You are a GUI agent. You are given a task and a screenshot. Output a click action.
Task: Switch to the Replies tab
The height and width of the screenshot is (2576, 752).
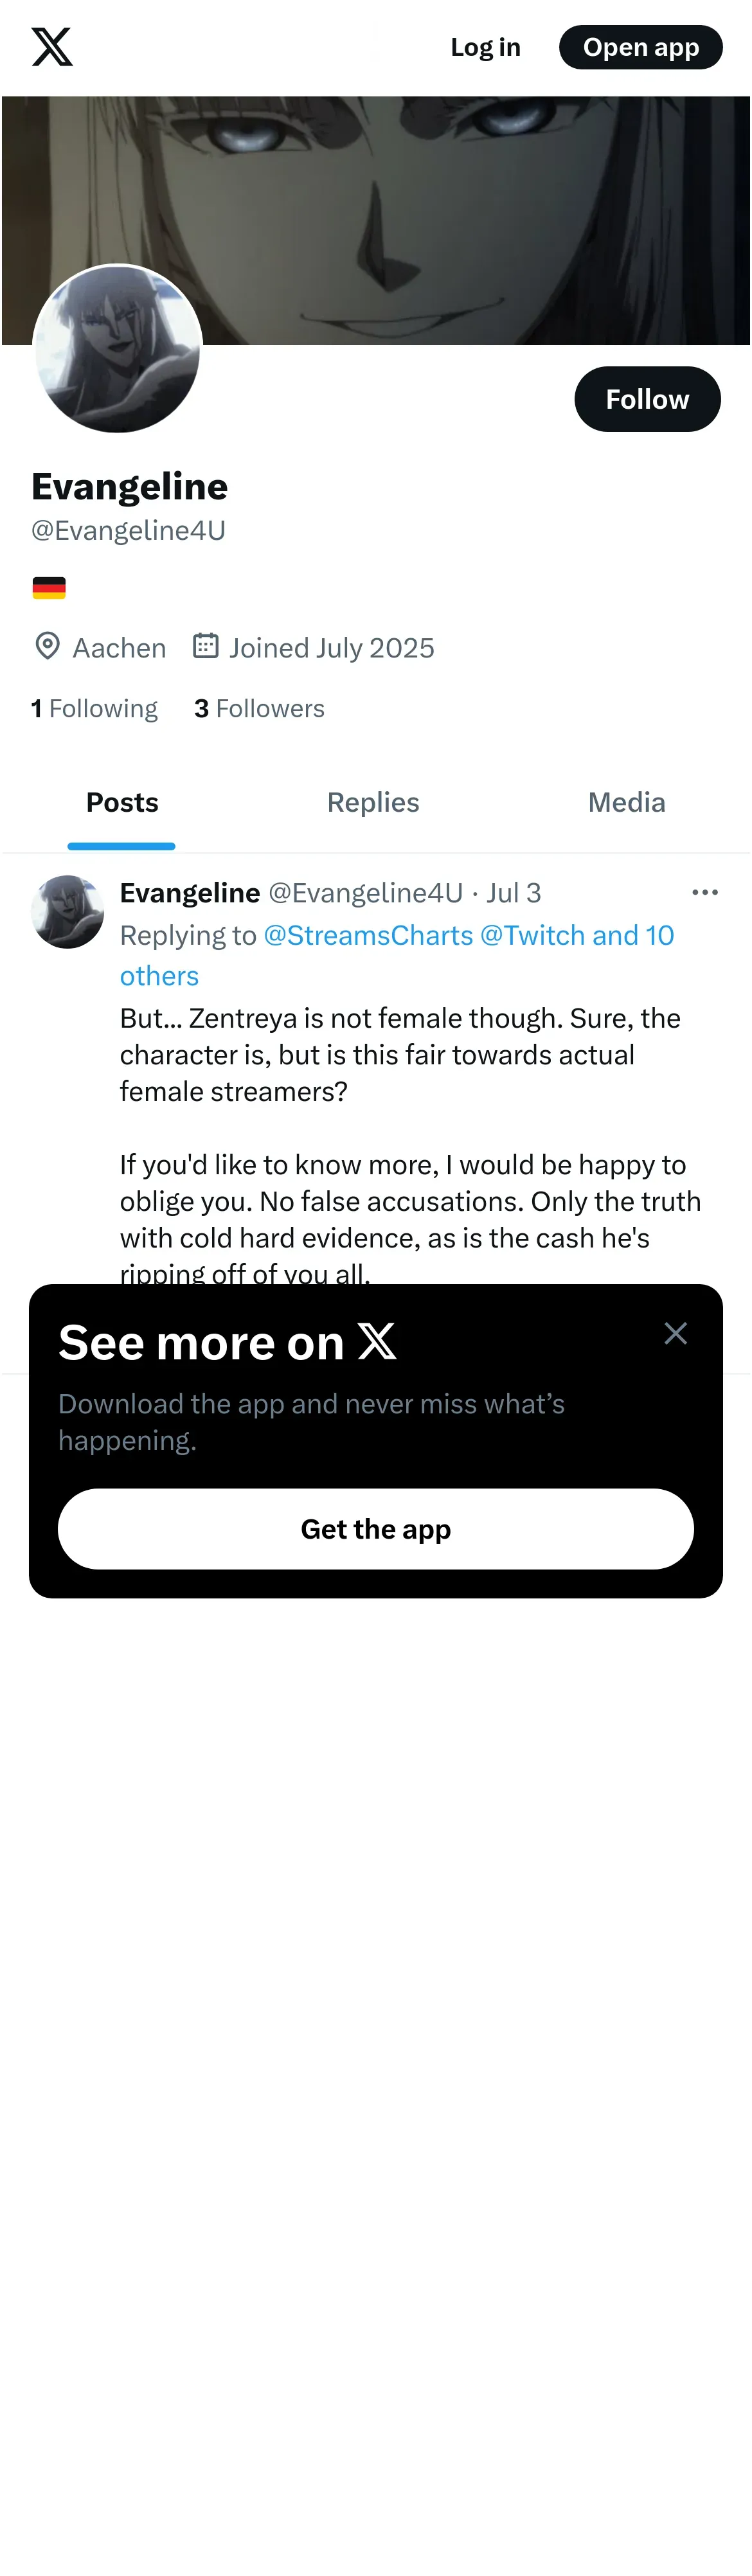pos(373,803)
